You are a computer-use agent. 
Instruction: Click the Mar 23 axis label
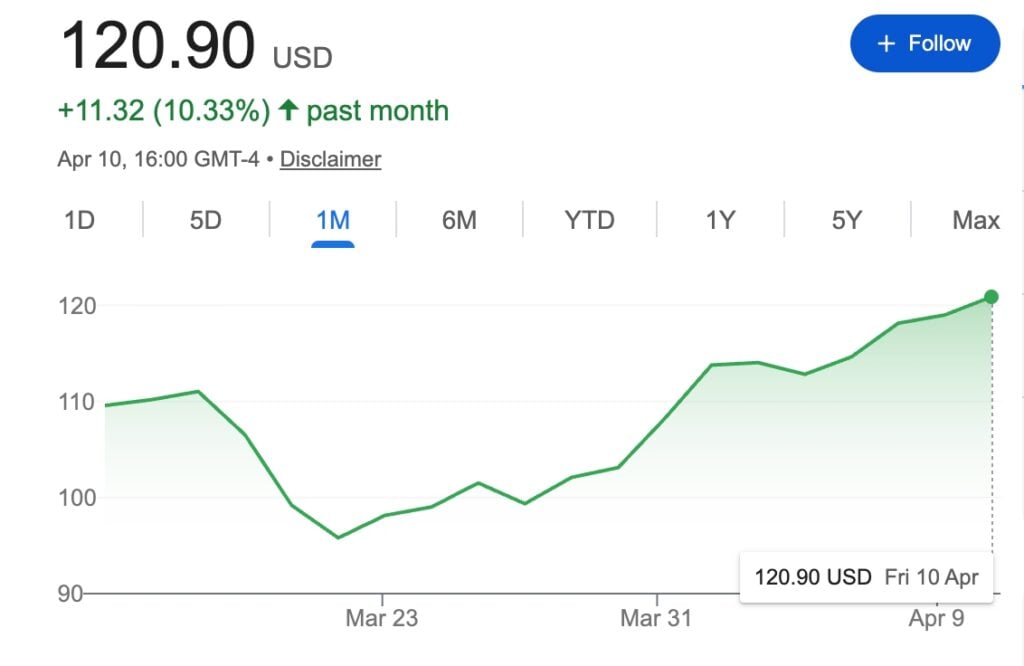point(382,618)
